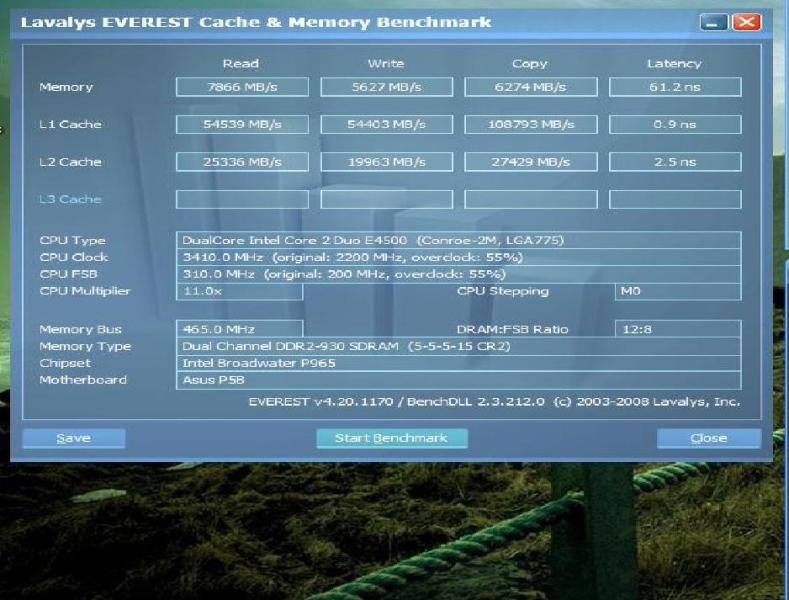This screenshot has height=600, width=789.
Task: Select the Memory Read value 7866 MB/s
Action: 242,87
